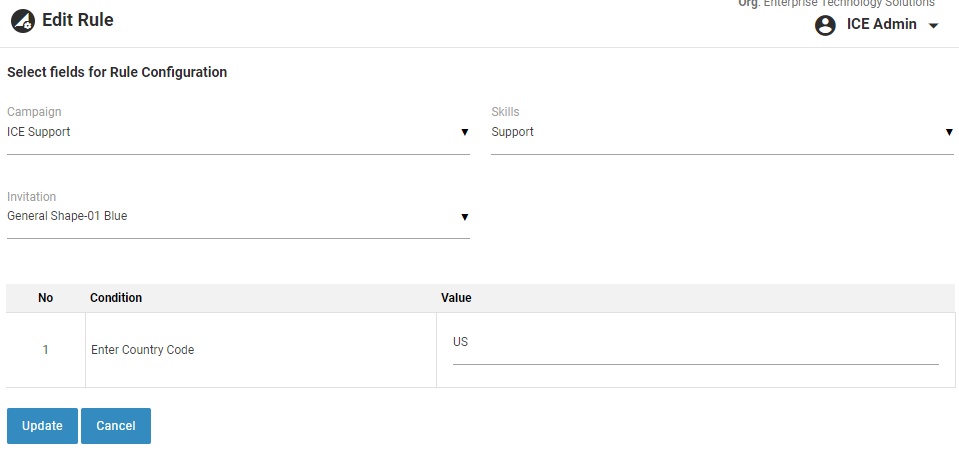This screenshot has width=959, height=458.
Task: Click the user avatar icon
Action: pos(825,25)
